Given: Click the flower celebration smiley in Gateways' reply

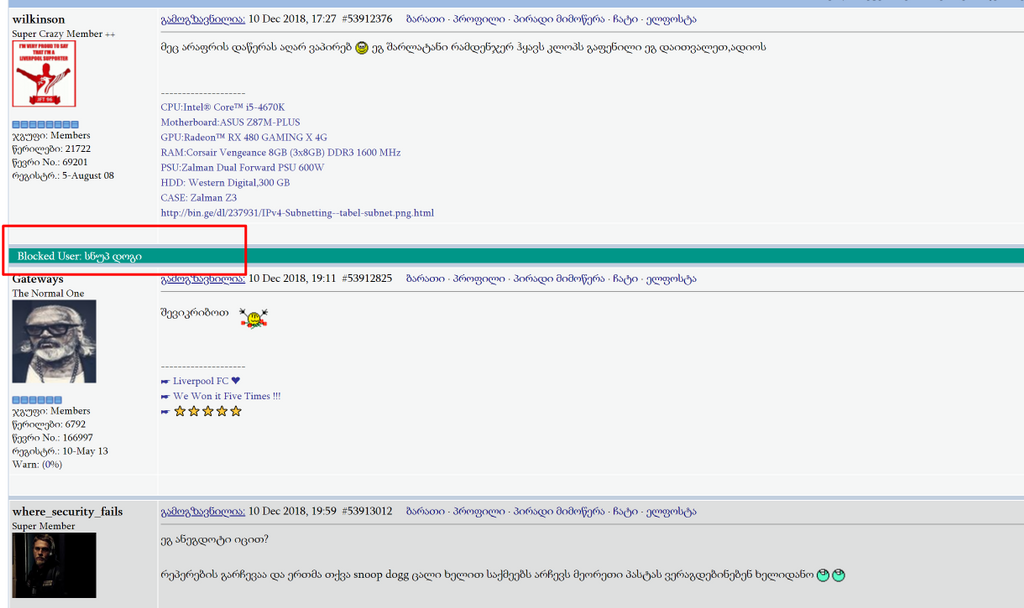Looking at the screenshot, I should (253, 318).
